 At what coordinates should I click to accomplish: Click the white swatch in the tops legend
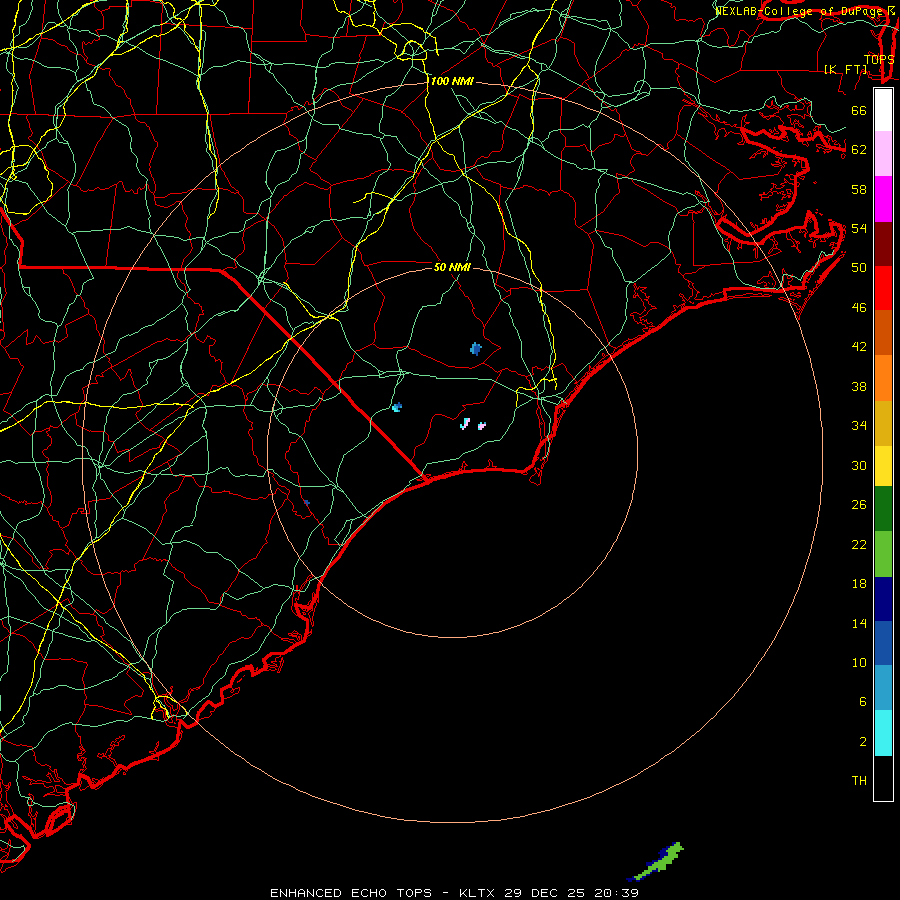[x=883, y=110]
